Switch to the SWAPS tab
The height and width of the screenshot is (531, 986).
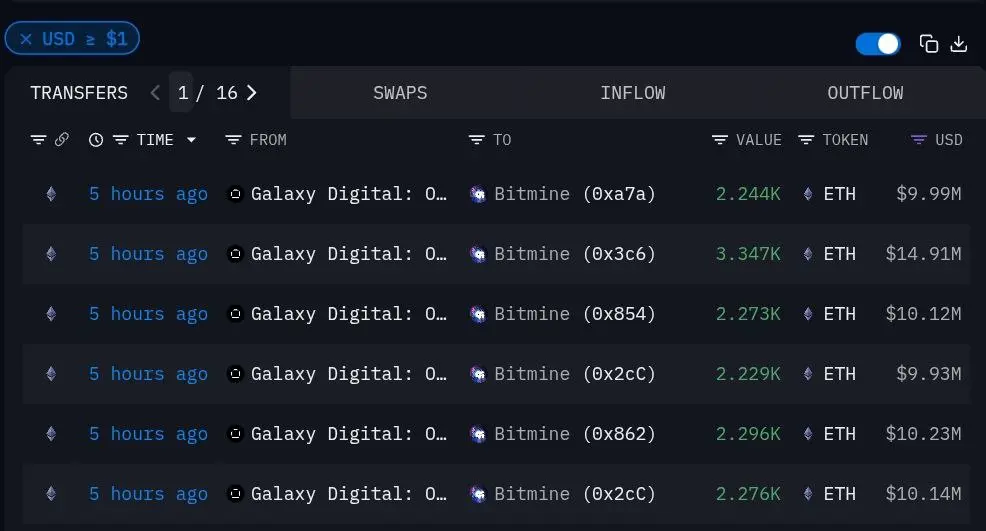tap(400, 93)
